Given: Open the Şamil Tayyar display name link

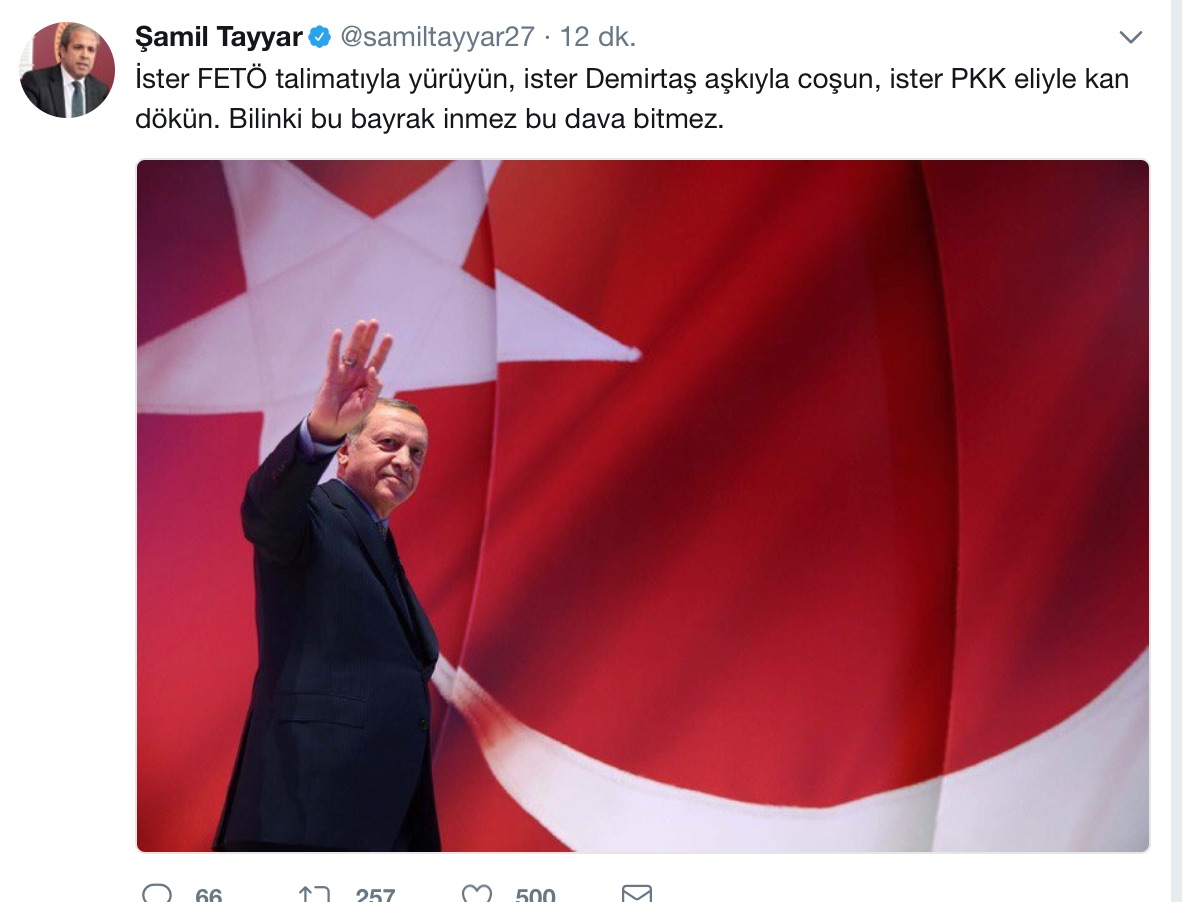Looking at the screenshot, I should click(219, 37).
